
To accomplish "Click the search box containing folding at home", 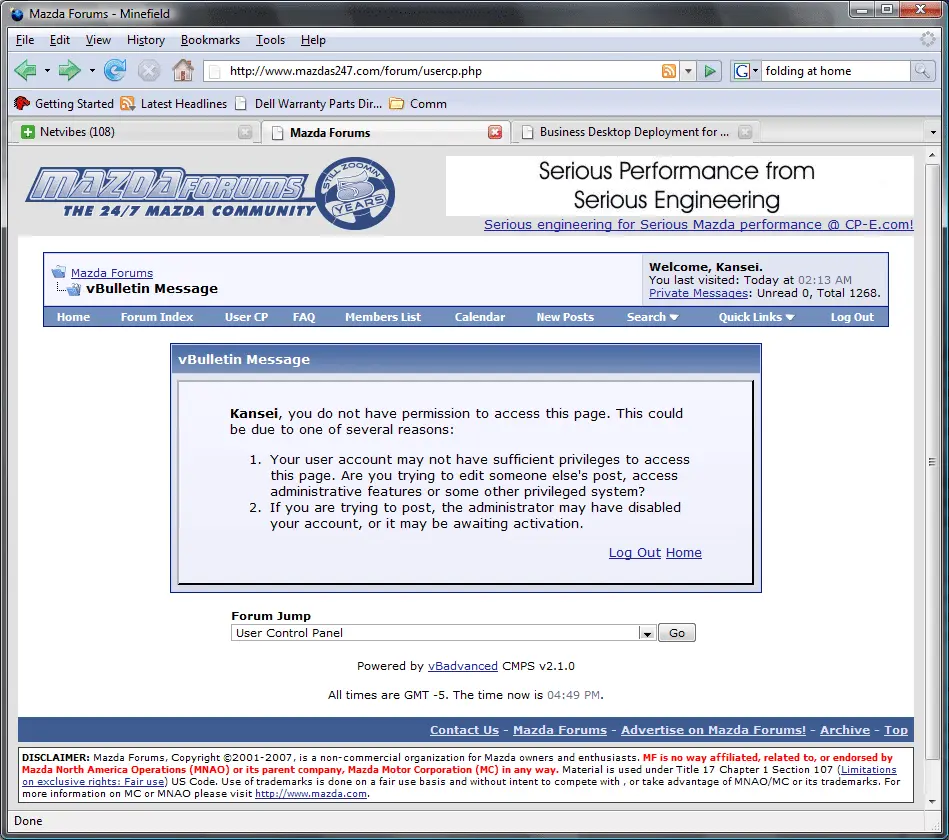I will pyautogui.click(x=835, y=71).
